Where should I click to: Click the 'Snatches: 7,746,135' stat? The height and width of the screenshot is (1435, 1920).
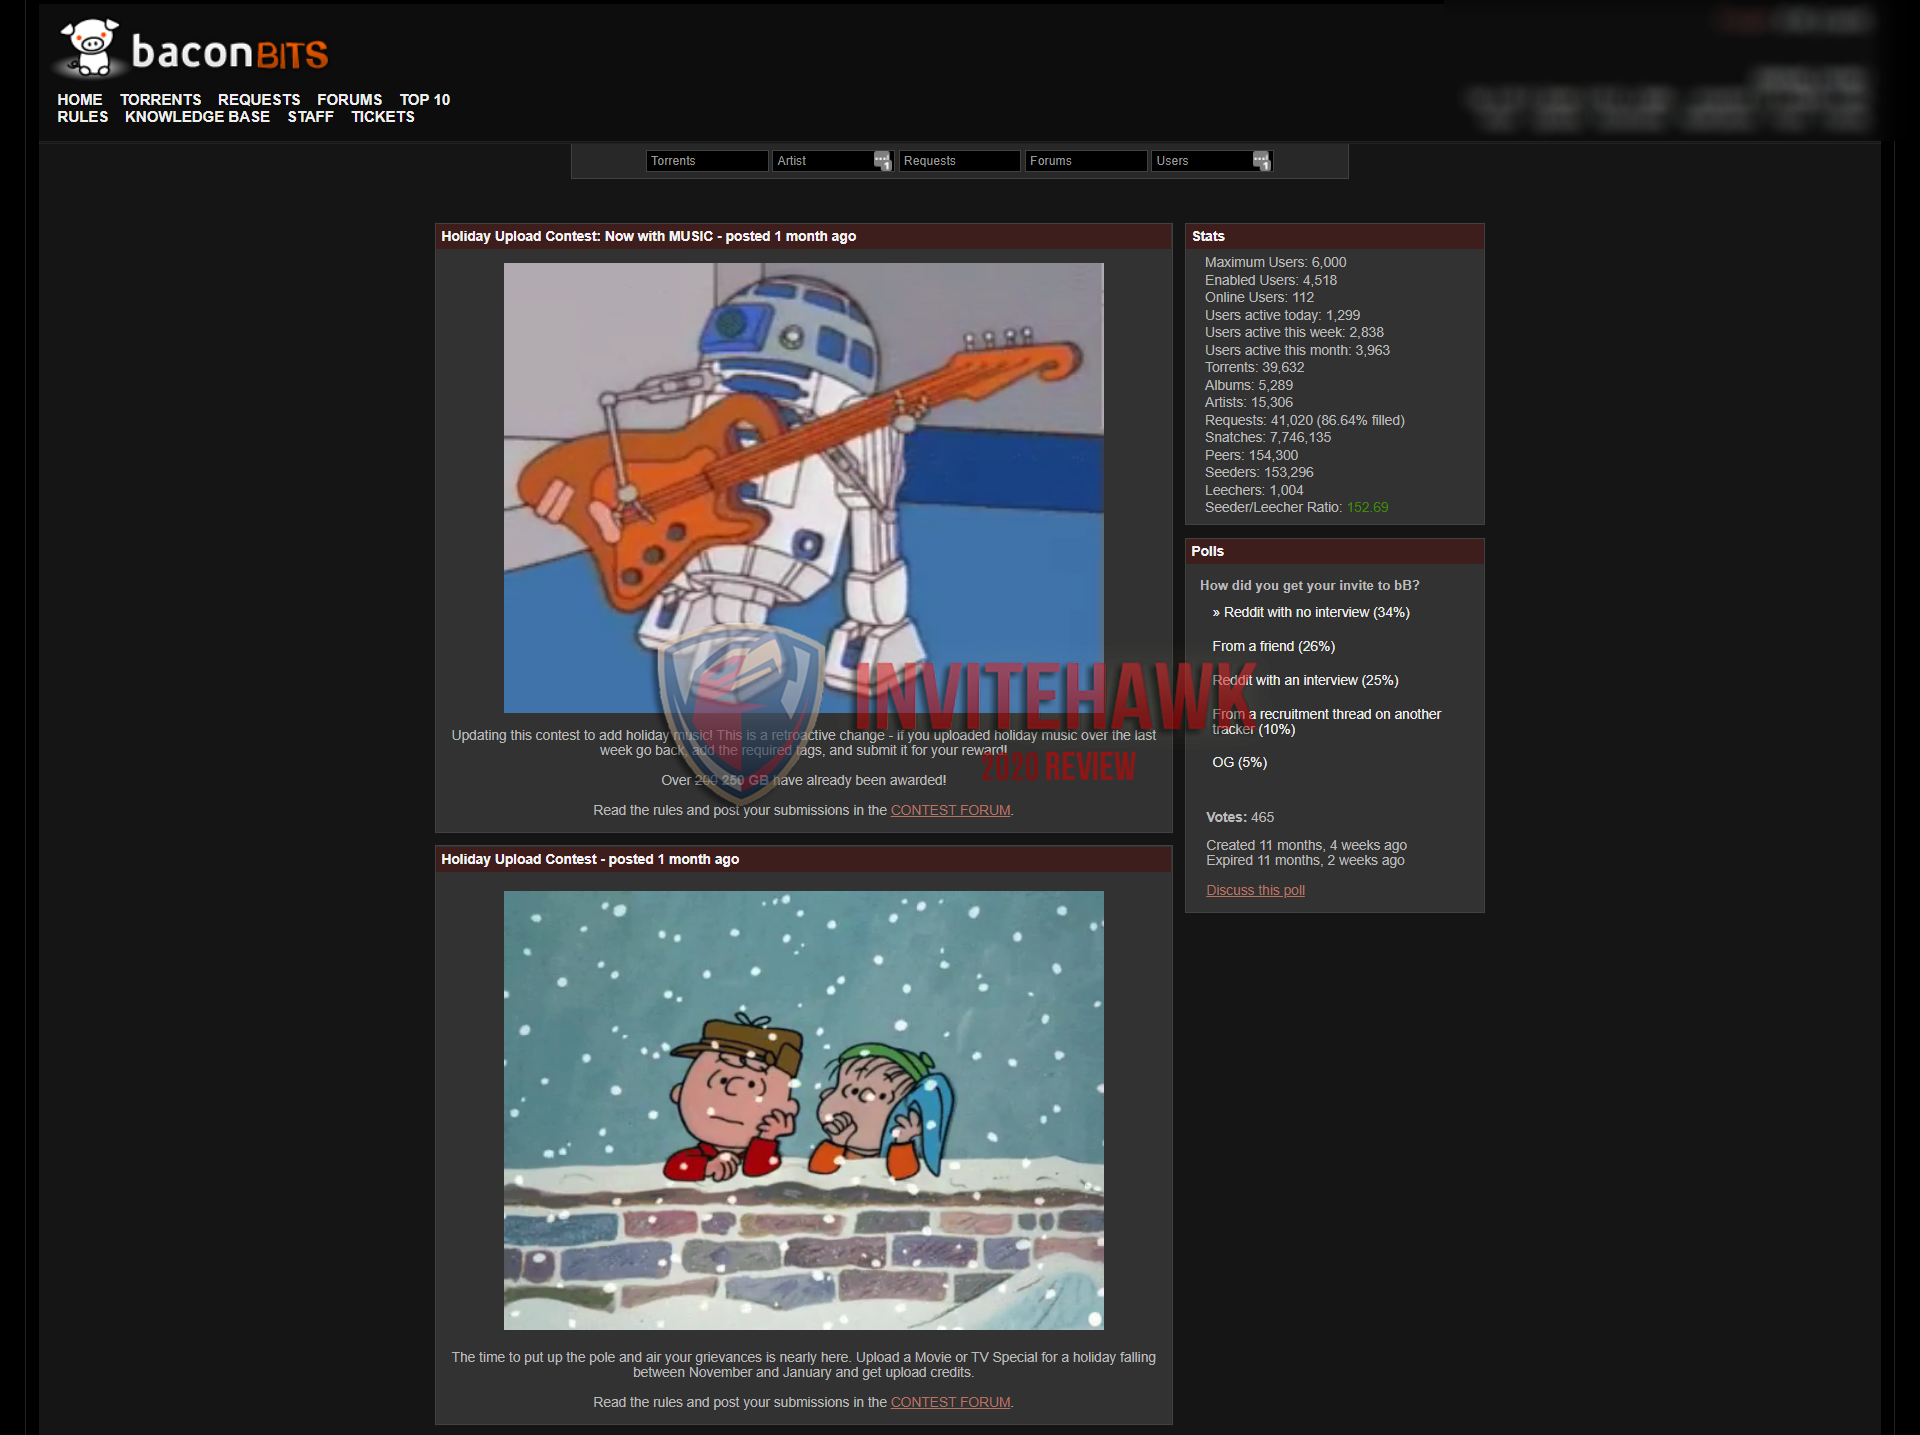[x=1268, y=438]
